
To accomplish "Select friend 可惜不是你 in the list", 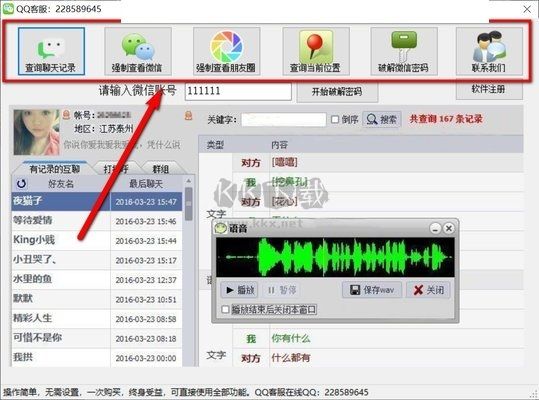I will tap(61, 338).
